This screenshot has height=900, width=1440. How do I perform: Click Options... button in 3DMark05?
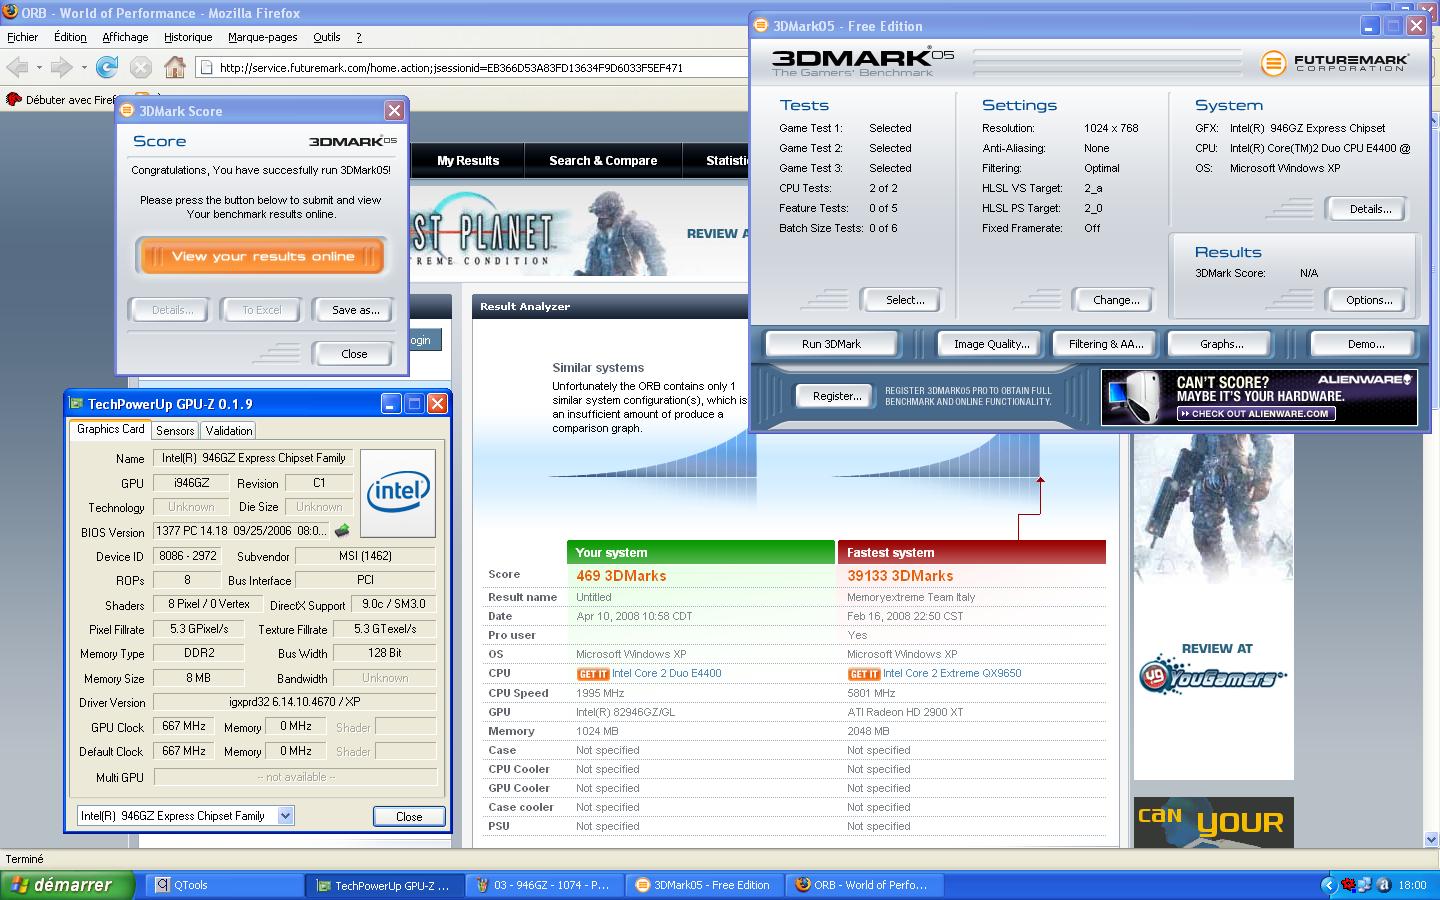[x=1369, y=300]
